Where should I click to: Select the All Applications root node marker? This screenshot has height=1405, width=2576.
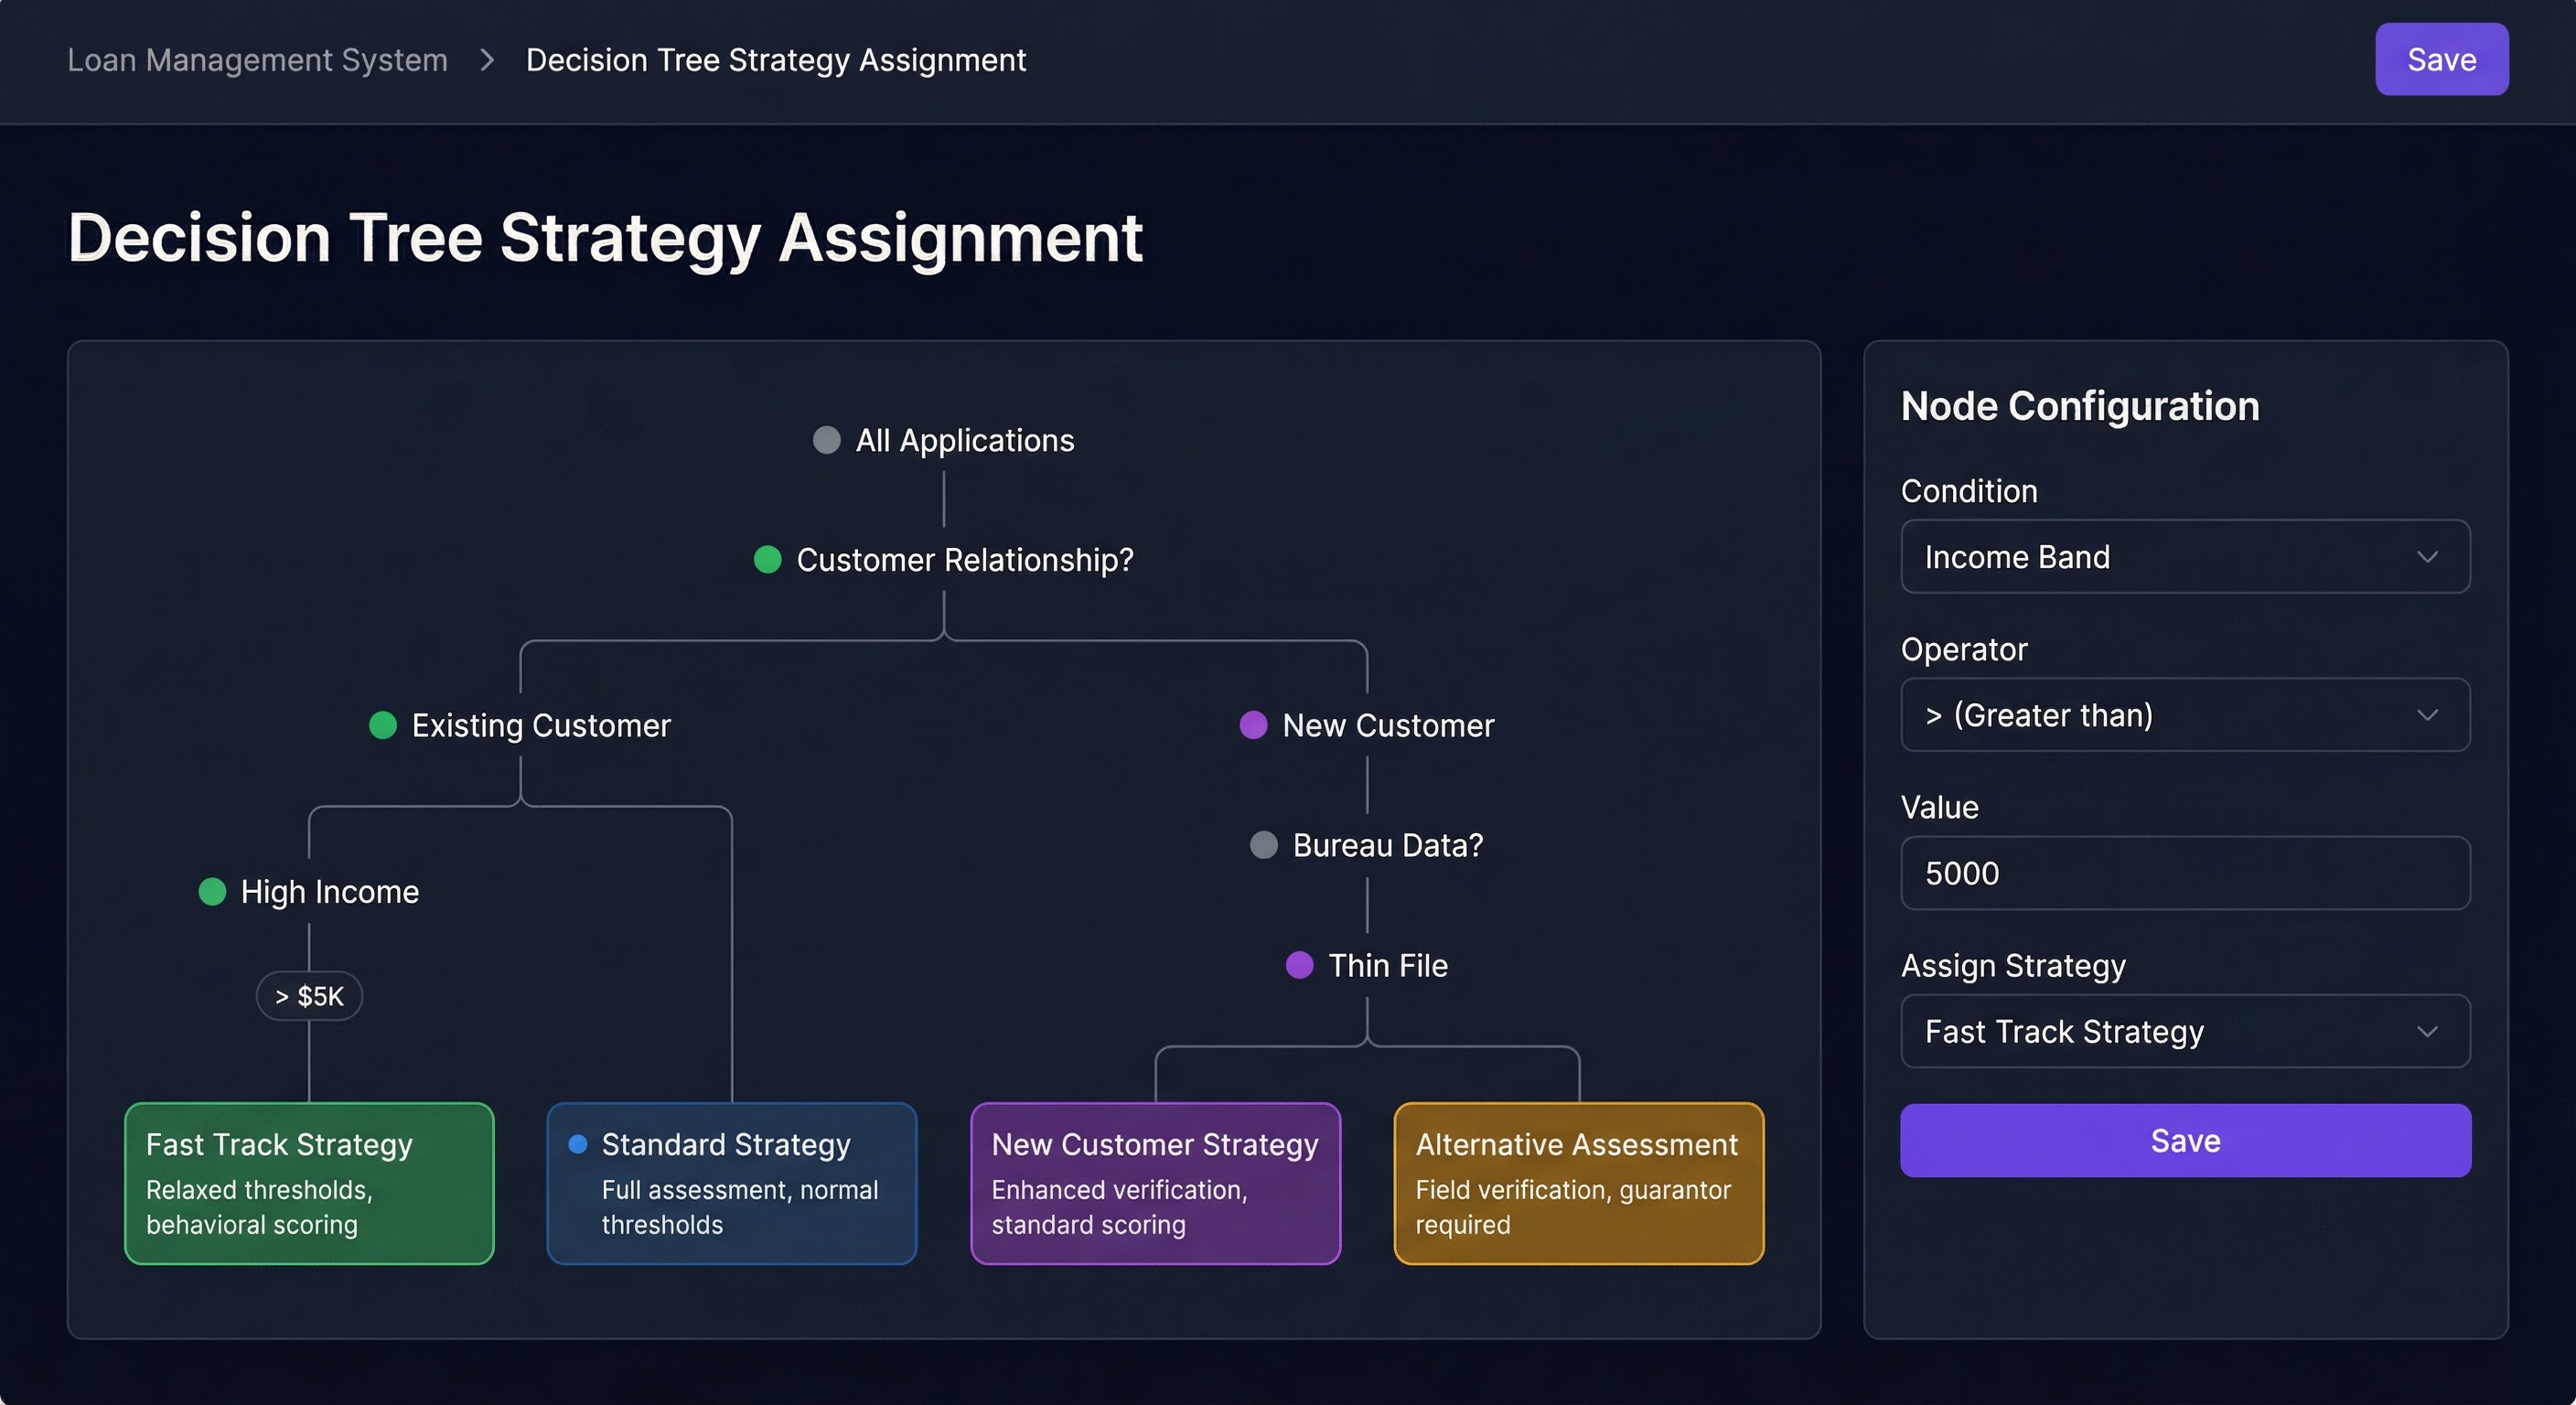[x=826, y=440]
